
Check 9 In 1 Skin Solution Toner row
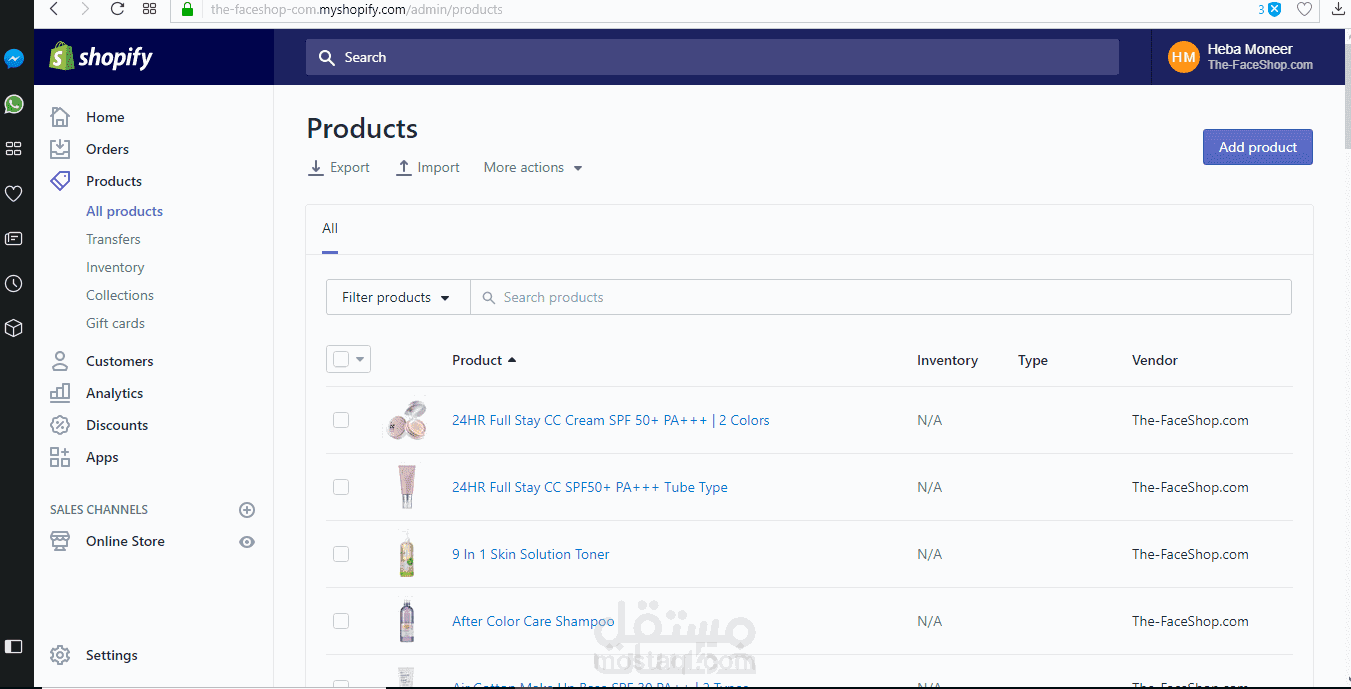[x=341, y=554]
